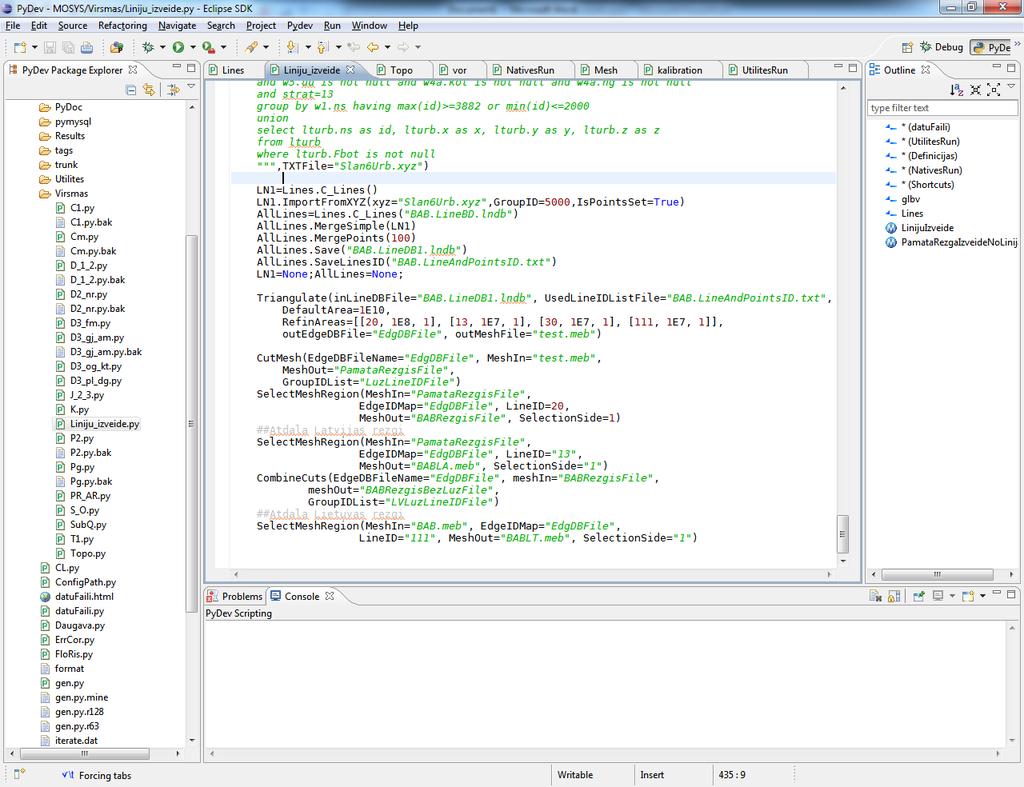Select PamataRezgaIzveideNoLinij in Outline
The height and width of the screenshot is (787, 1024).
[x=952, y=242]
